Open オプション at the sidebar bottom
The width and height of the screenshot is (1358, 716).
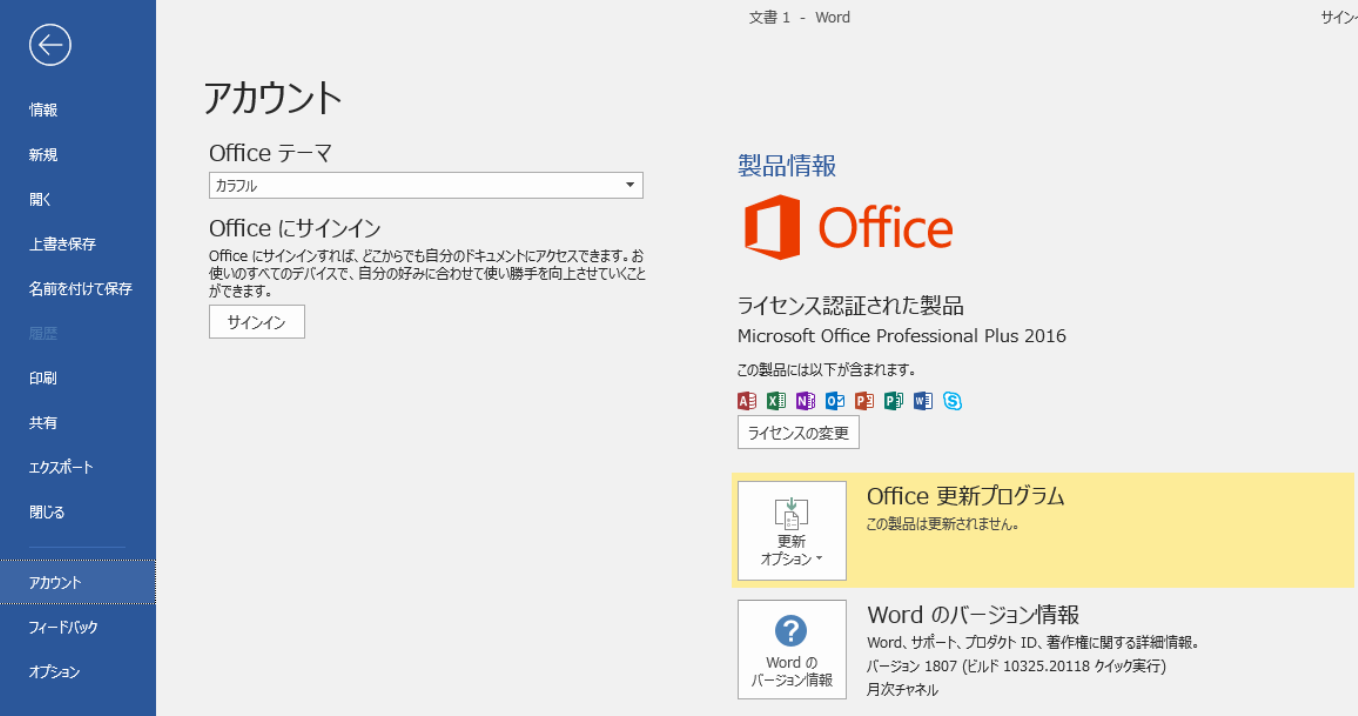coord(54,672)
